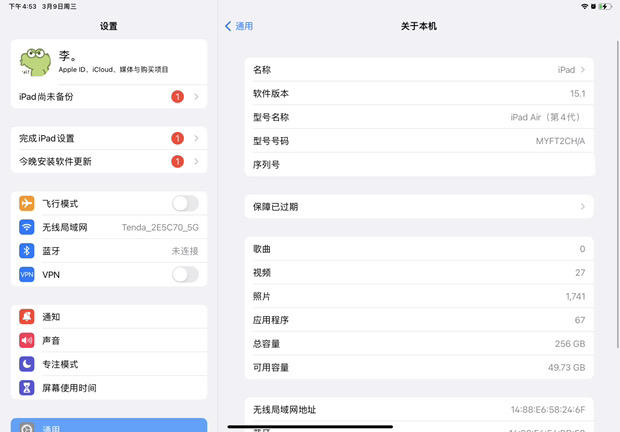Tap the 无线局域网地址 row

click(x=419, y=409)
